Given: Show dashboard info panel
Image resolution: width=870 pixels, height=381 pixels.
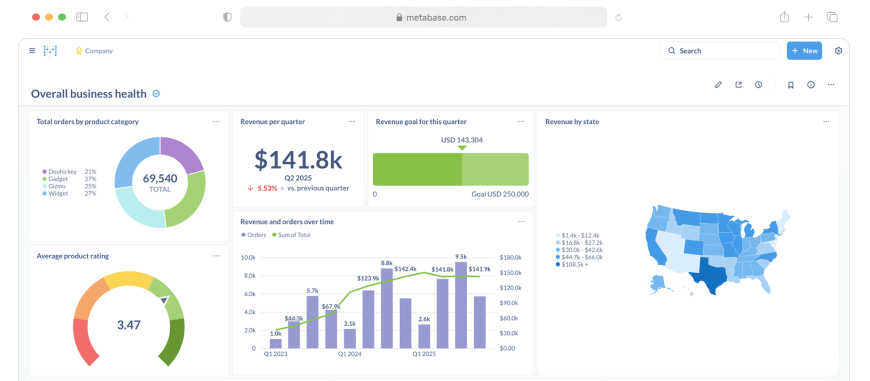Looking at the screenshot, I should pyautogui.click(x=811, y=85).
